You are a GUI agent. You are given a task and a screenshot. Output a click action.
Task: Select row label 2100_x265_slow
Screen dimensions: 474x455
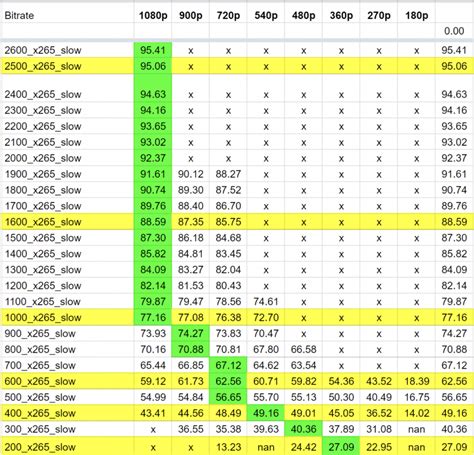67,142
